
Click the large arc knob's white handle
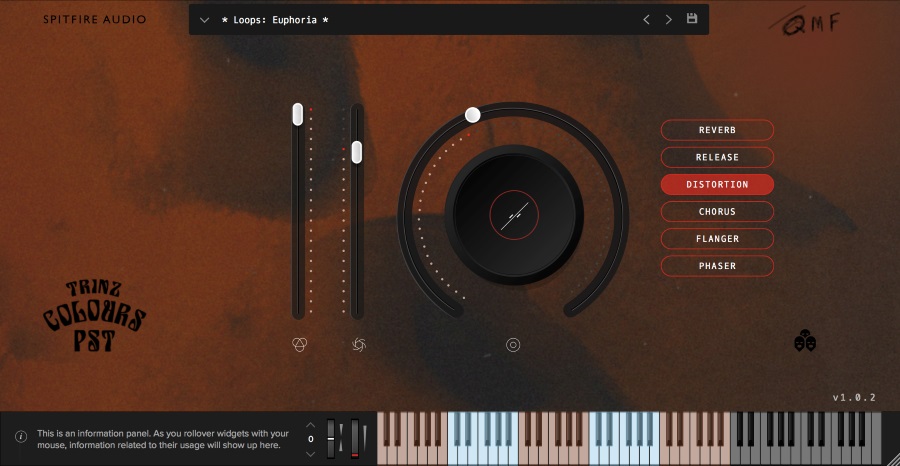click(472, 115)
